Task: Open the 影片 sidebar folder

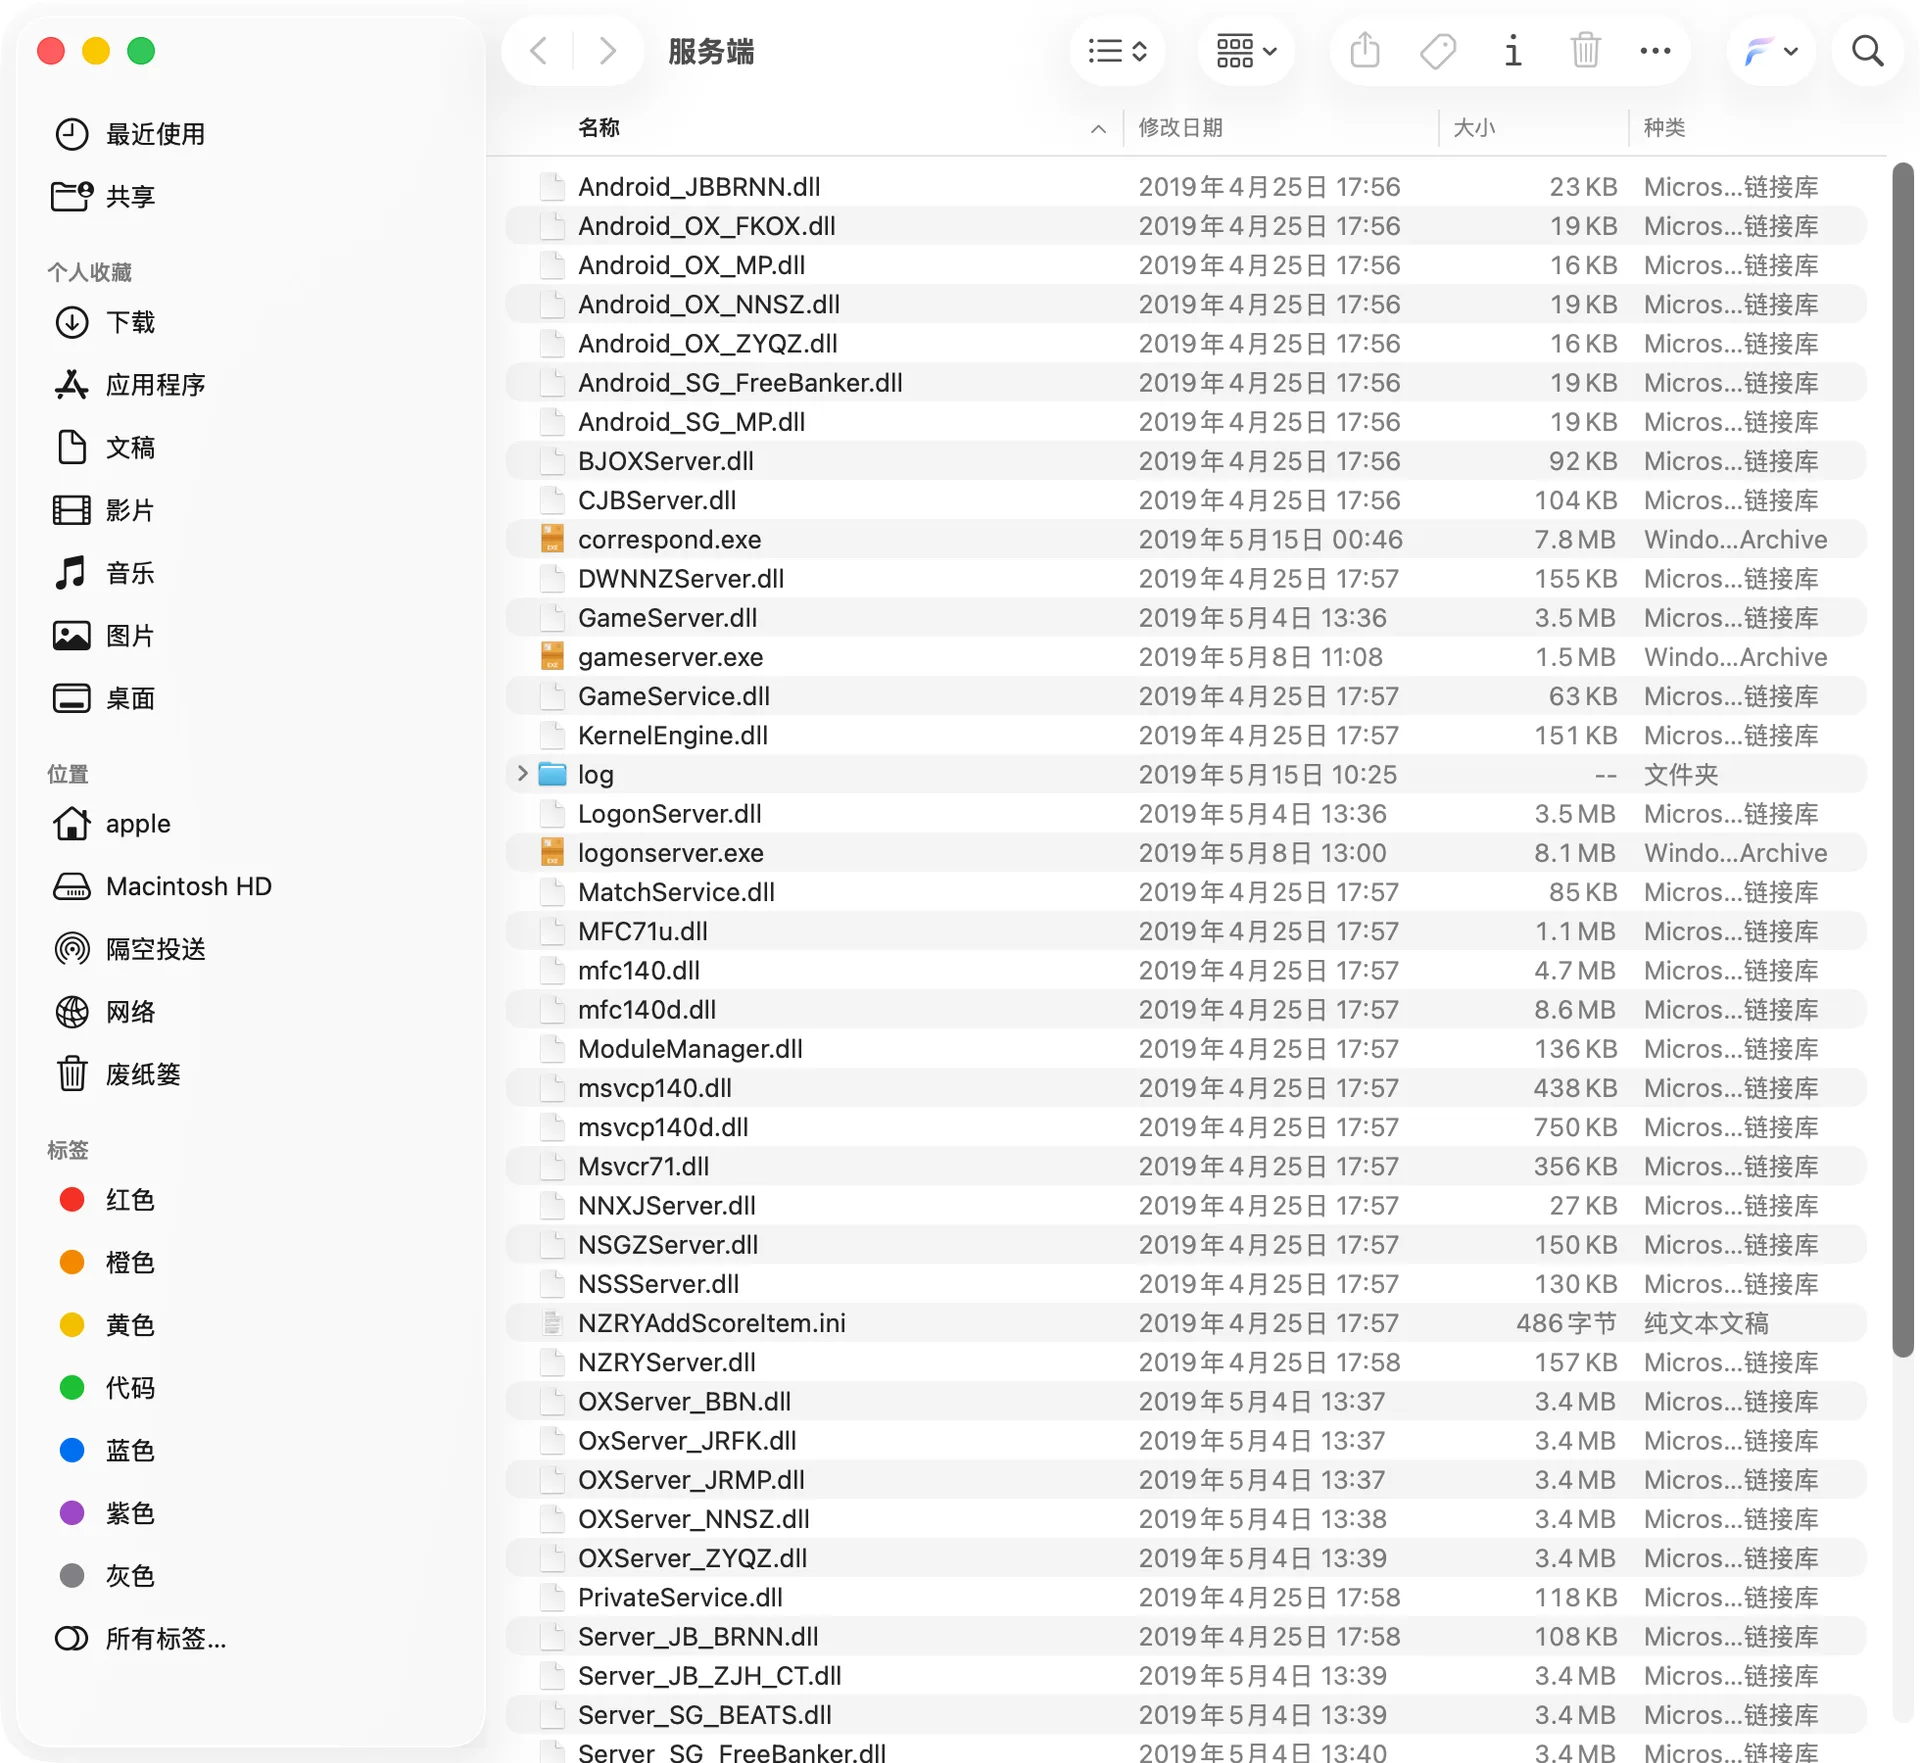Action: (x=104, y=511)
